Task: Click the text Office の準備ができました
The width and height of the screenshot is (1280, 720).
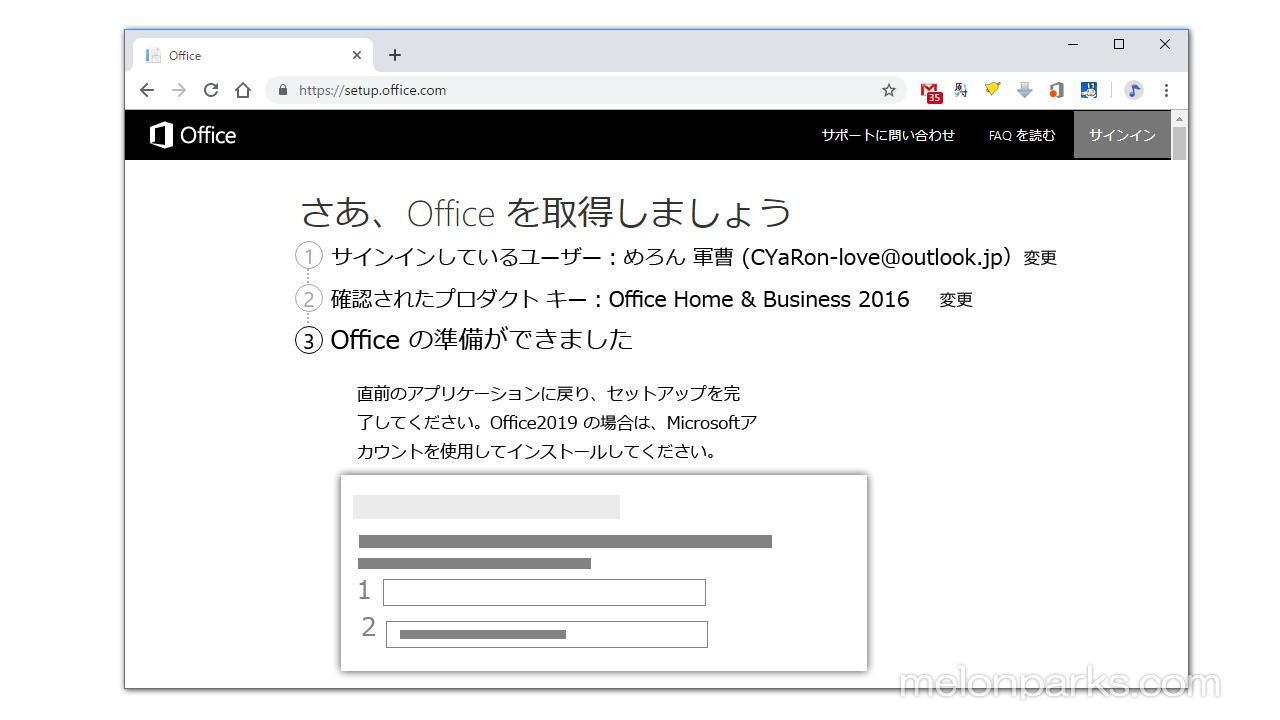Action: point(482,340)
